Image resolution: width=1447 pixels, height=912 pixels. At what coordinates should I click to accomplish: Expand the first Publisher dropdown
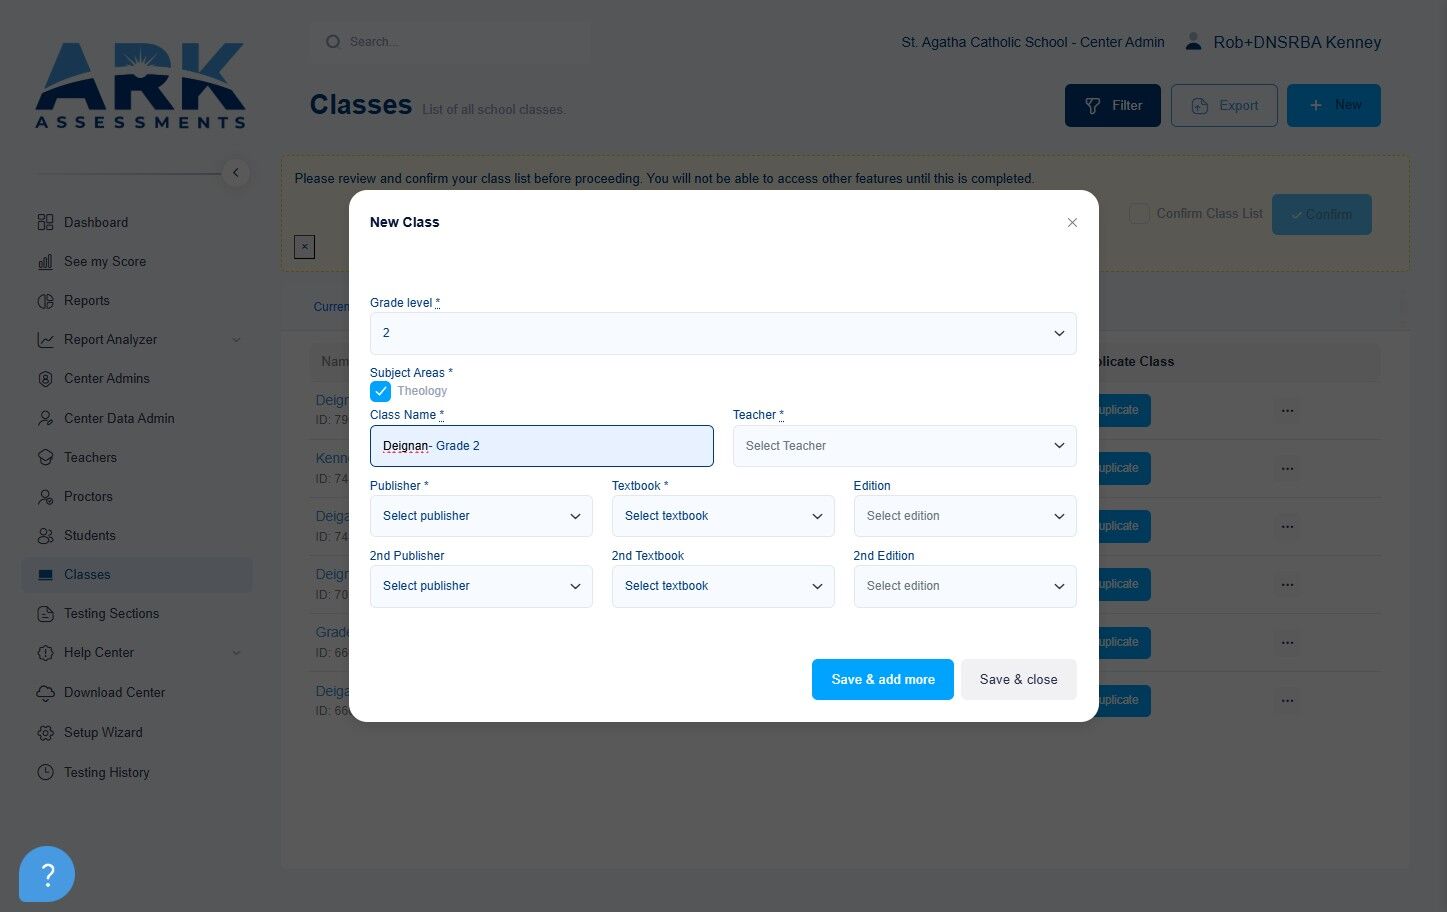[481, 516]
